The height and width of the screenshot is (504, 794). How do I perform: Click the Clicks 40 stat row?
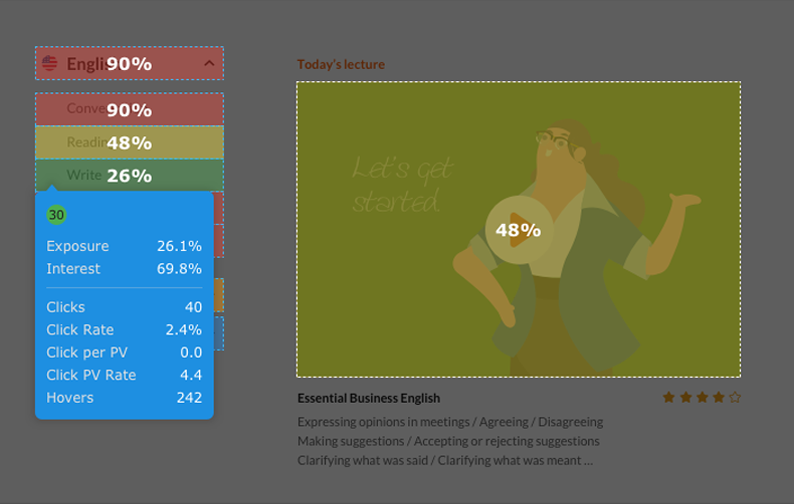tap(124, 307)
